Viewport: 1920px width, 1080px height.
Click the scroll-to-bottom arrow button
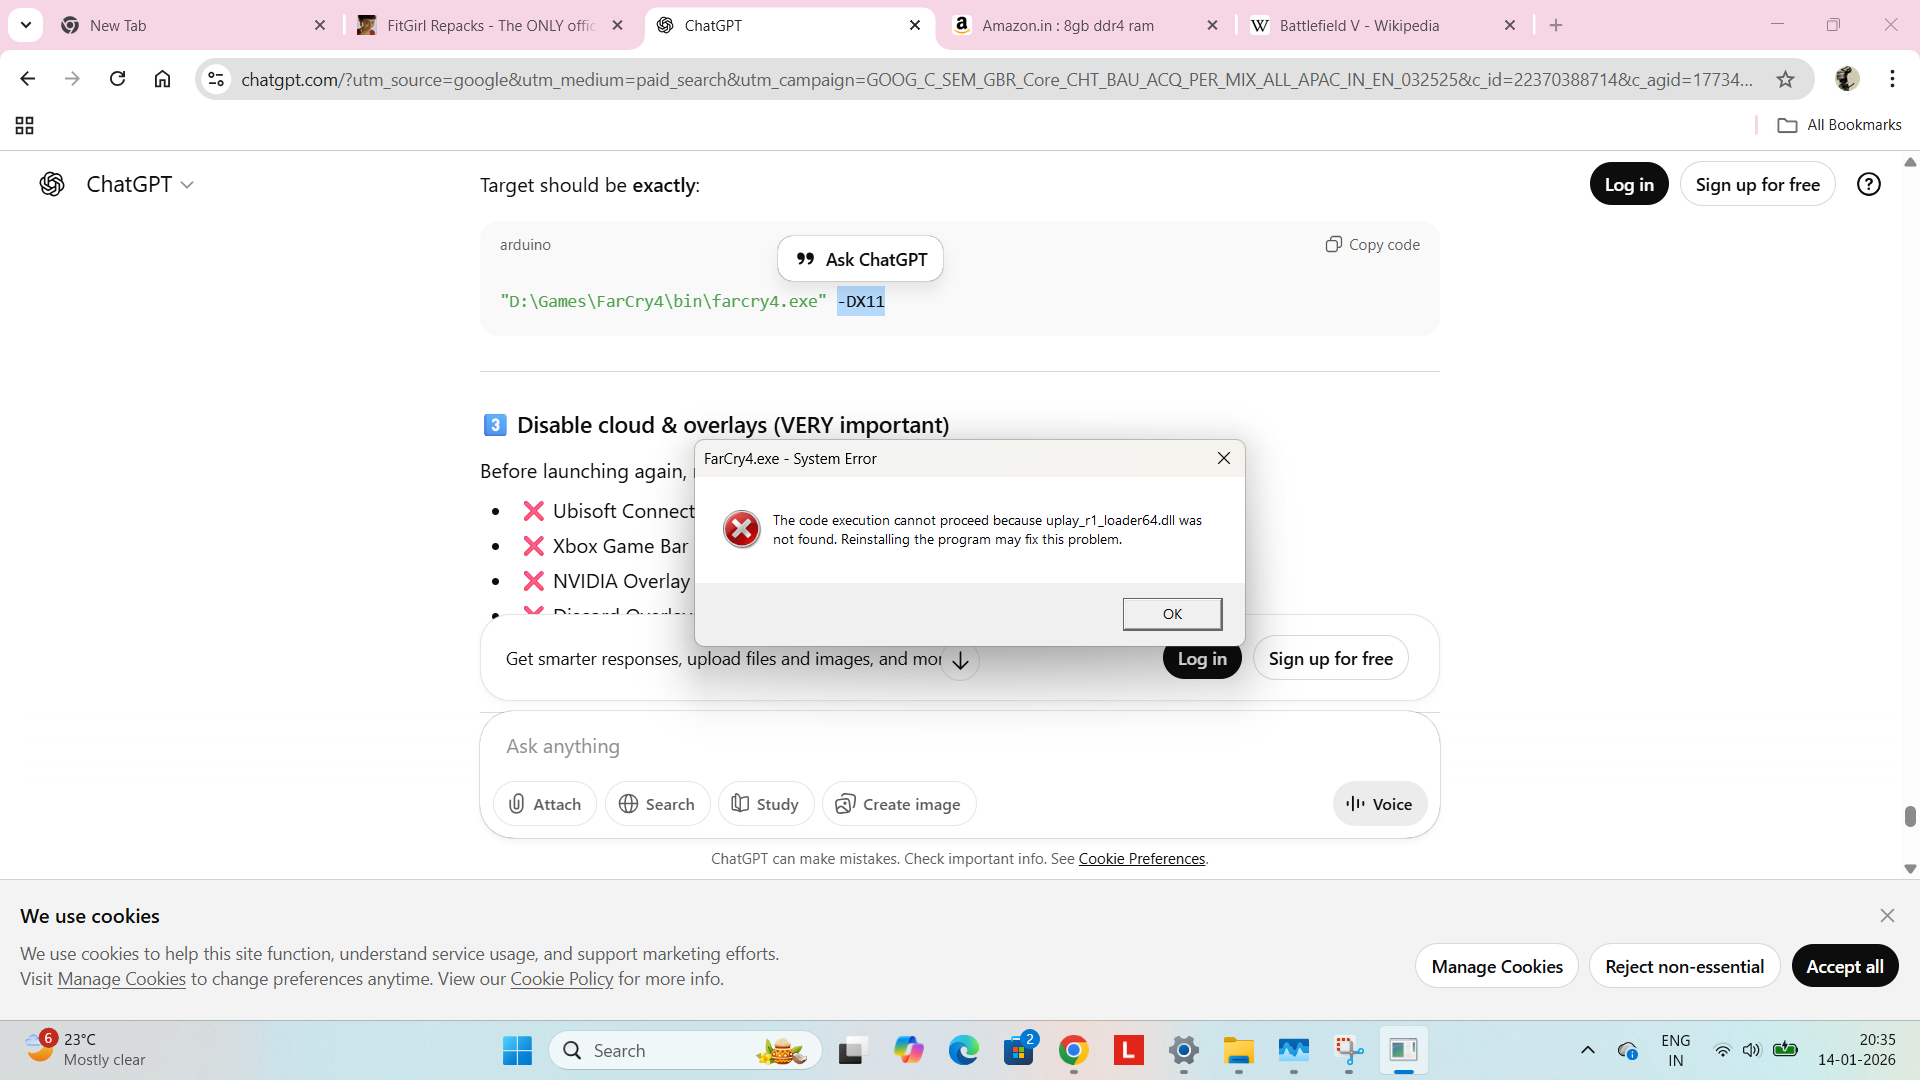tap(960, 661)
